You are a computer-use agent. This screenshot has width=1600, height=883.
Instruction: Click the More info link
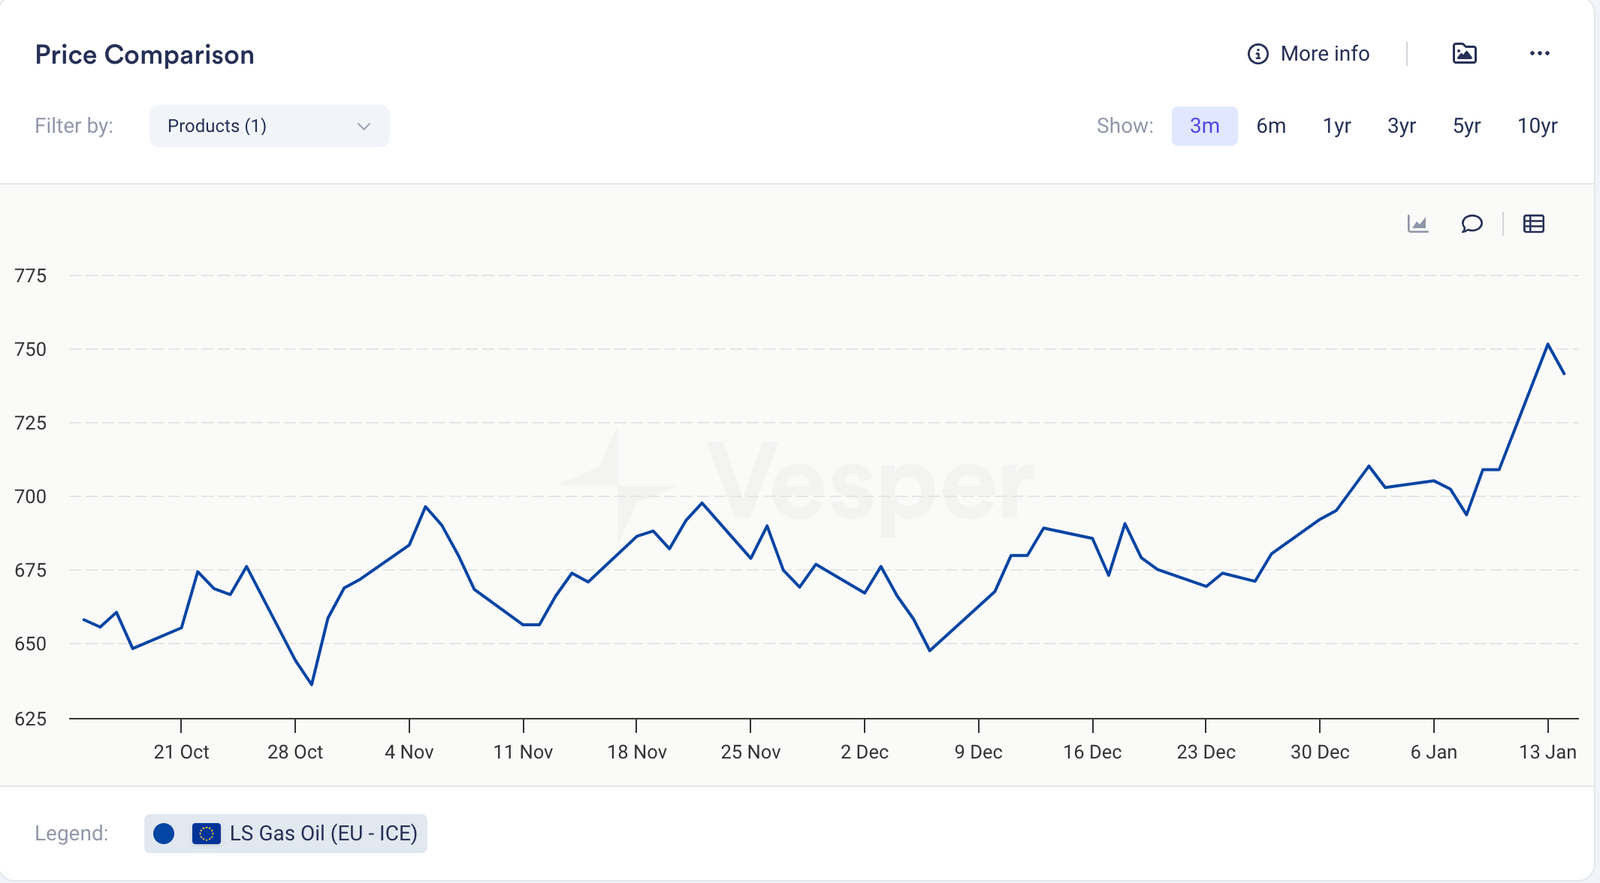click(1324, 54)
